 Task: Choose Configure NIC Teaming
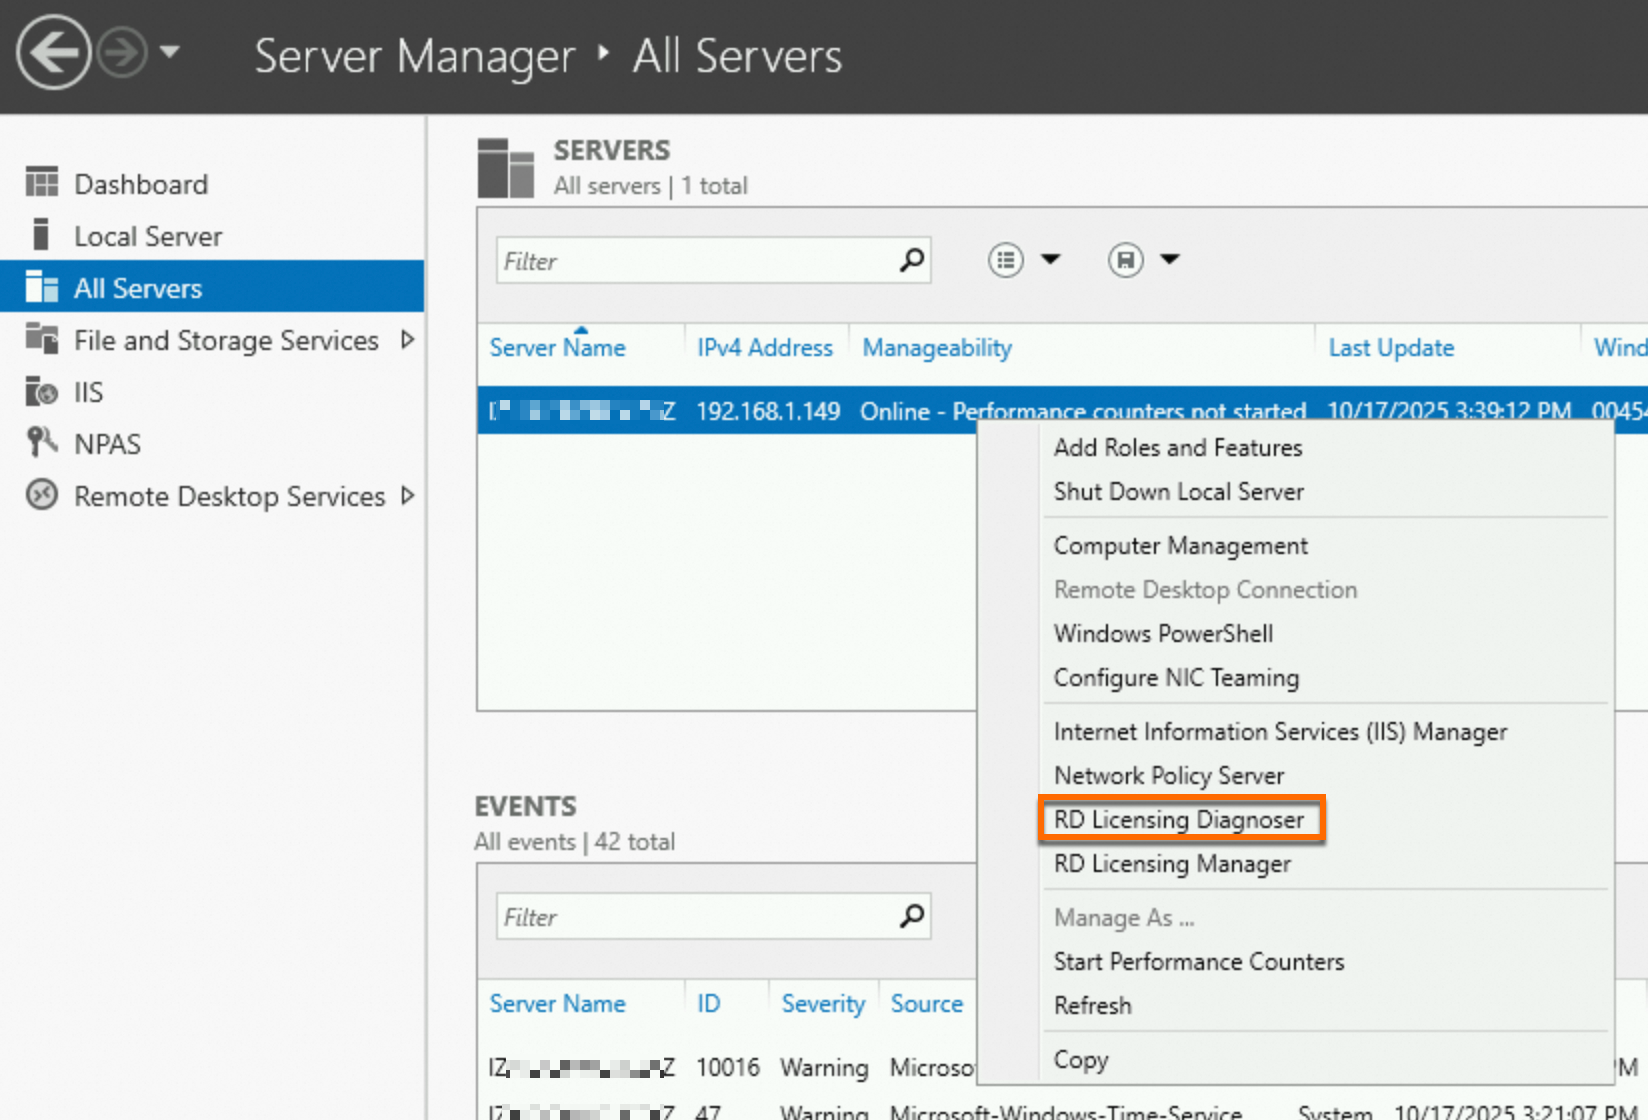pos(1176,677)
